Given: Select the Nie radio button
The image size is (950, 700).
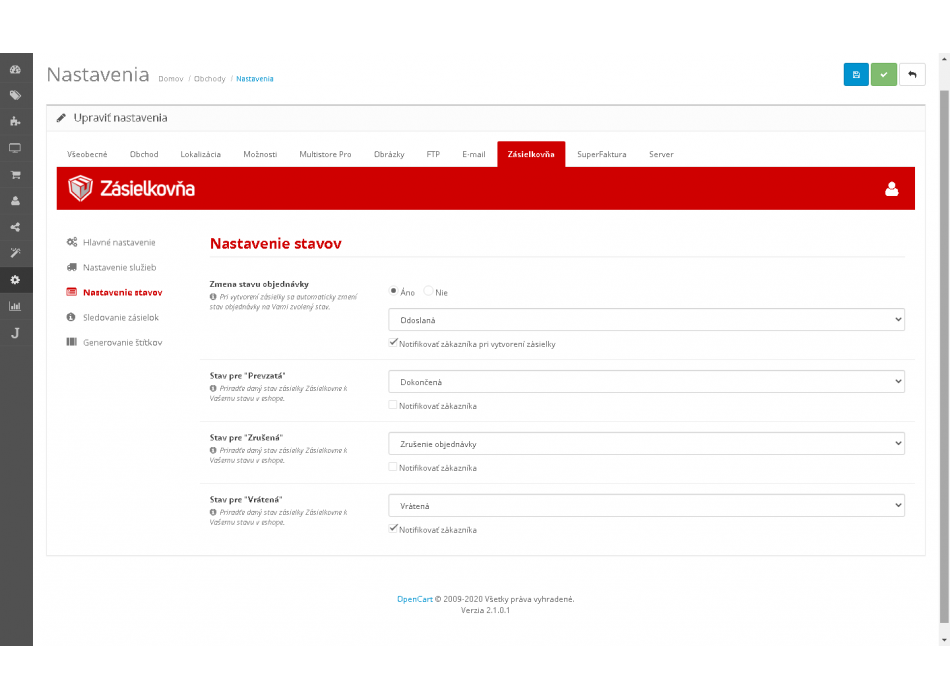Looking at the screenshot, I should tap(428, 292).
